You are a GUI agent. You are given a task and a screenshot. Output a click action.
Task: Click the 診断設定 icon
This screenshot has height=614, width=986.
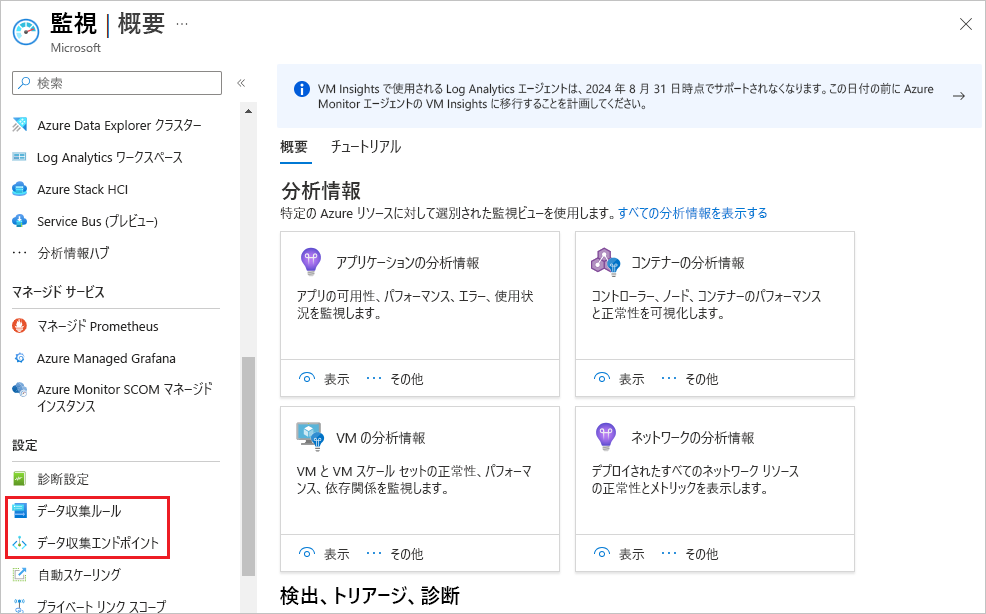pos(19,479)
